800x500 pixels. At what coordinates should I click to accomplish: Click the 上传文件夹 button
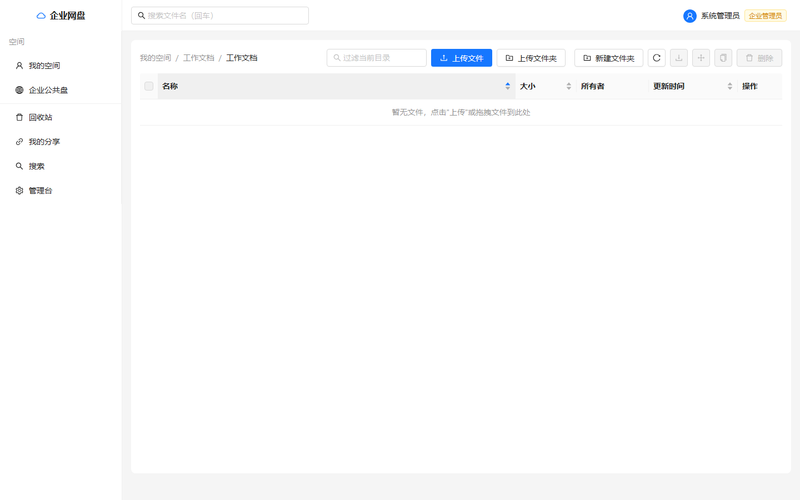tap(531, 58)
